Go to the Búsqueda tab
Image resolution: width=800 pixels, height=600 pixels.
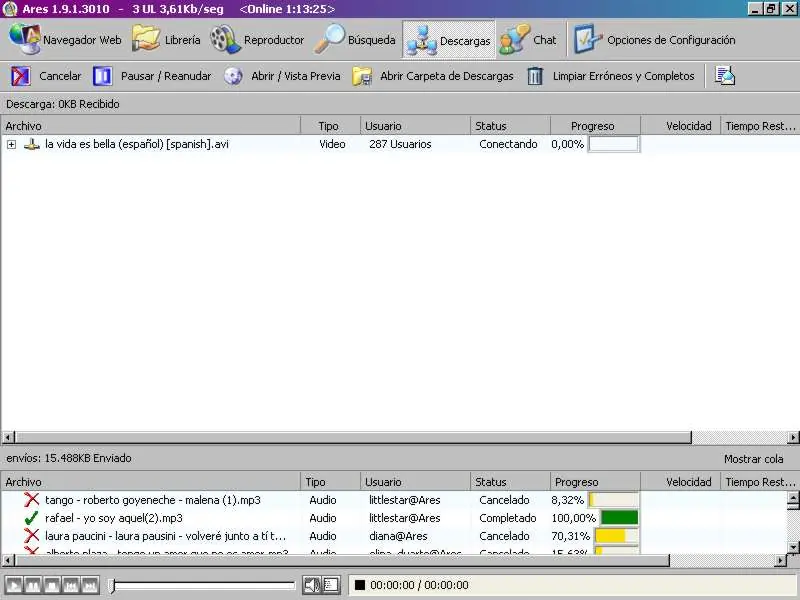point(355,39)
